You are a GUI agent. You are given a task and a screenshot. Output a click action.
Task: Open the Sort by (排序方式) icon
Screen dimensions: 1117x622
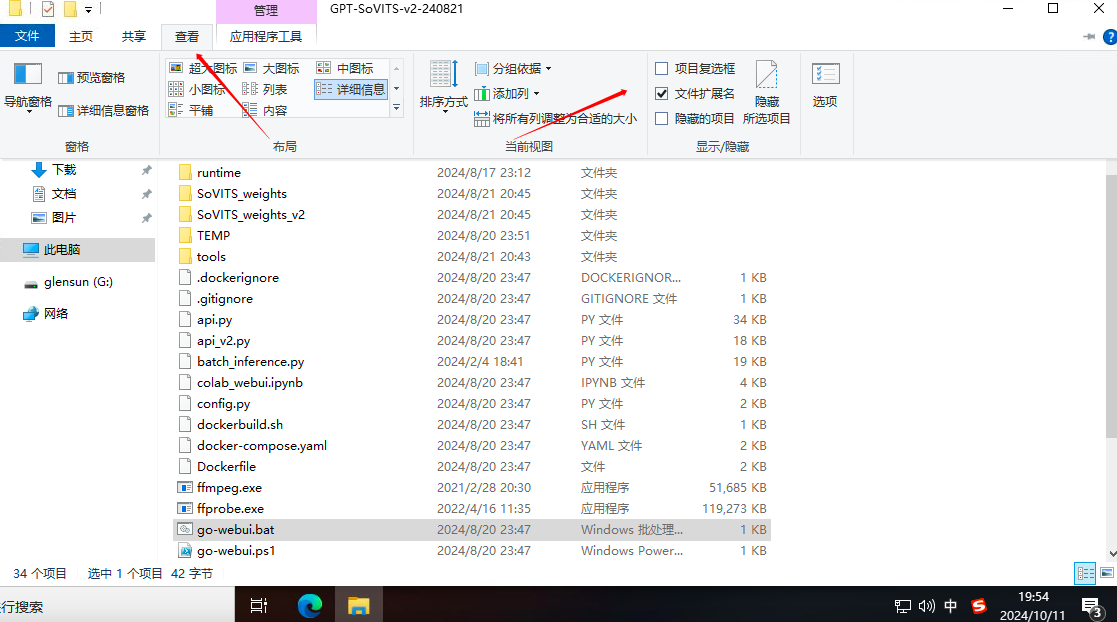pyautogui.click(x=443, y=82)
